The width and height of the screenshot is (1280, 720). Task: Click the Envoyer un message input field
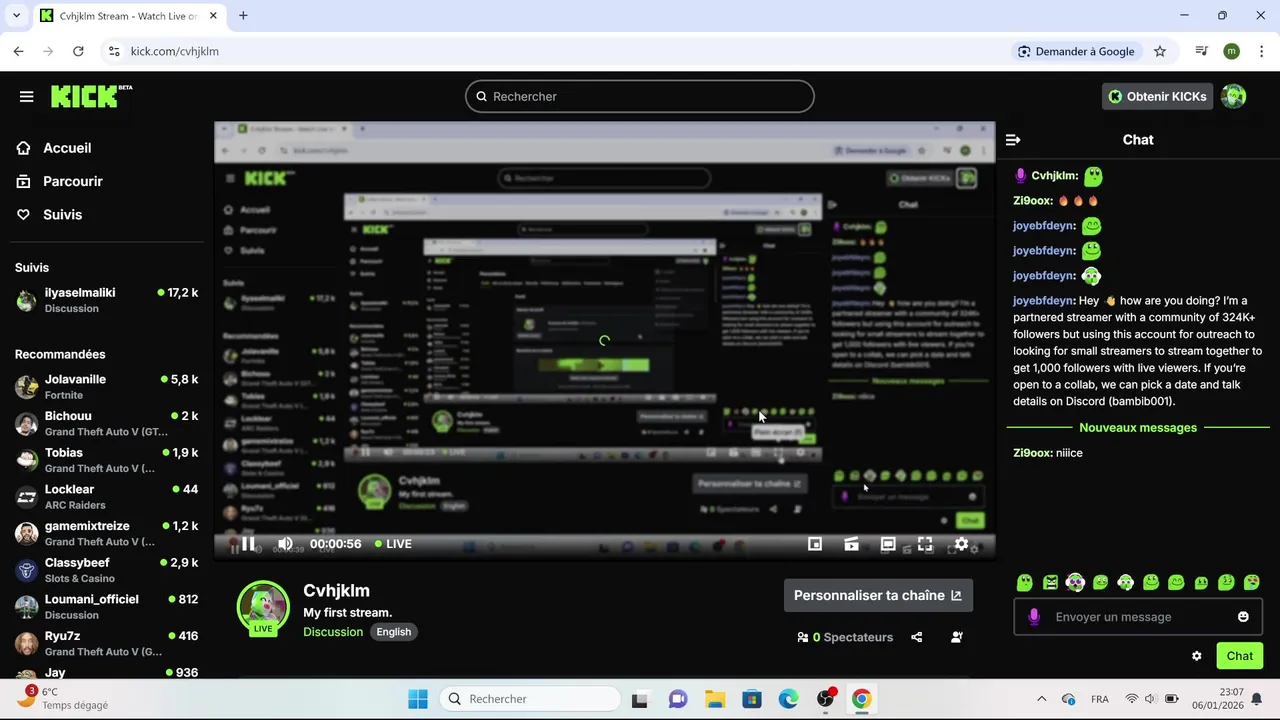coord(1140,617)
